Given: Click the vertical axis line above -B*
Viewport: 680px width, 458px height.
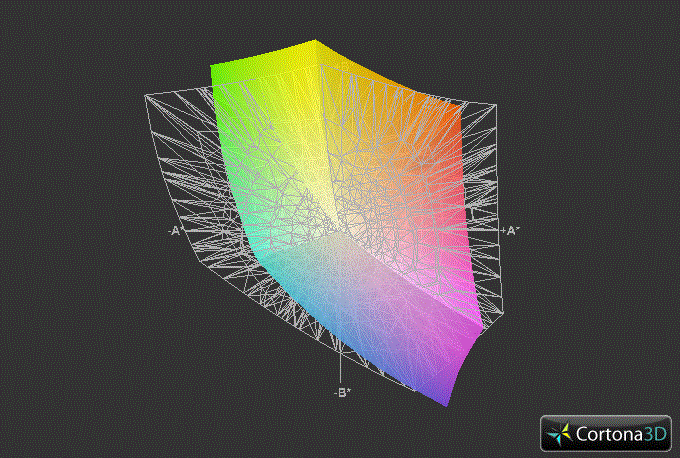Looking at the screenshot, I should (342, 365).
